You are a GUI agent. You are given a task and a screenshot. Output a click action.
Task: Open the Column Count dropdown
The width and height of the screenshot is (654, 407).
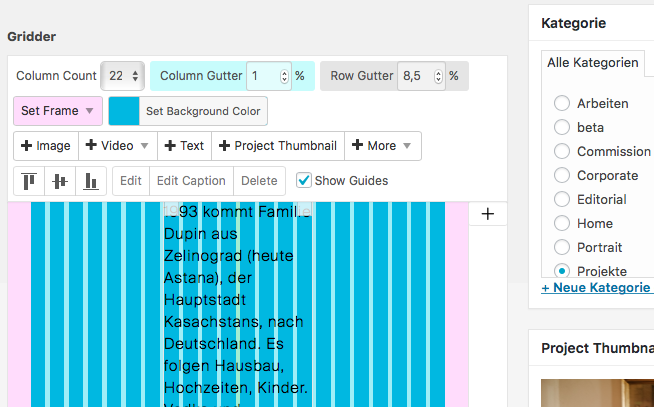[x=124, y=76]
